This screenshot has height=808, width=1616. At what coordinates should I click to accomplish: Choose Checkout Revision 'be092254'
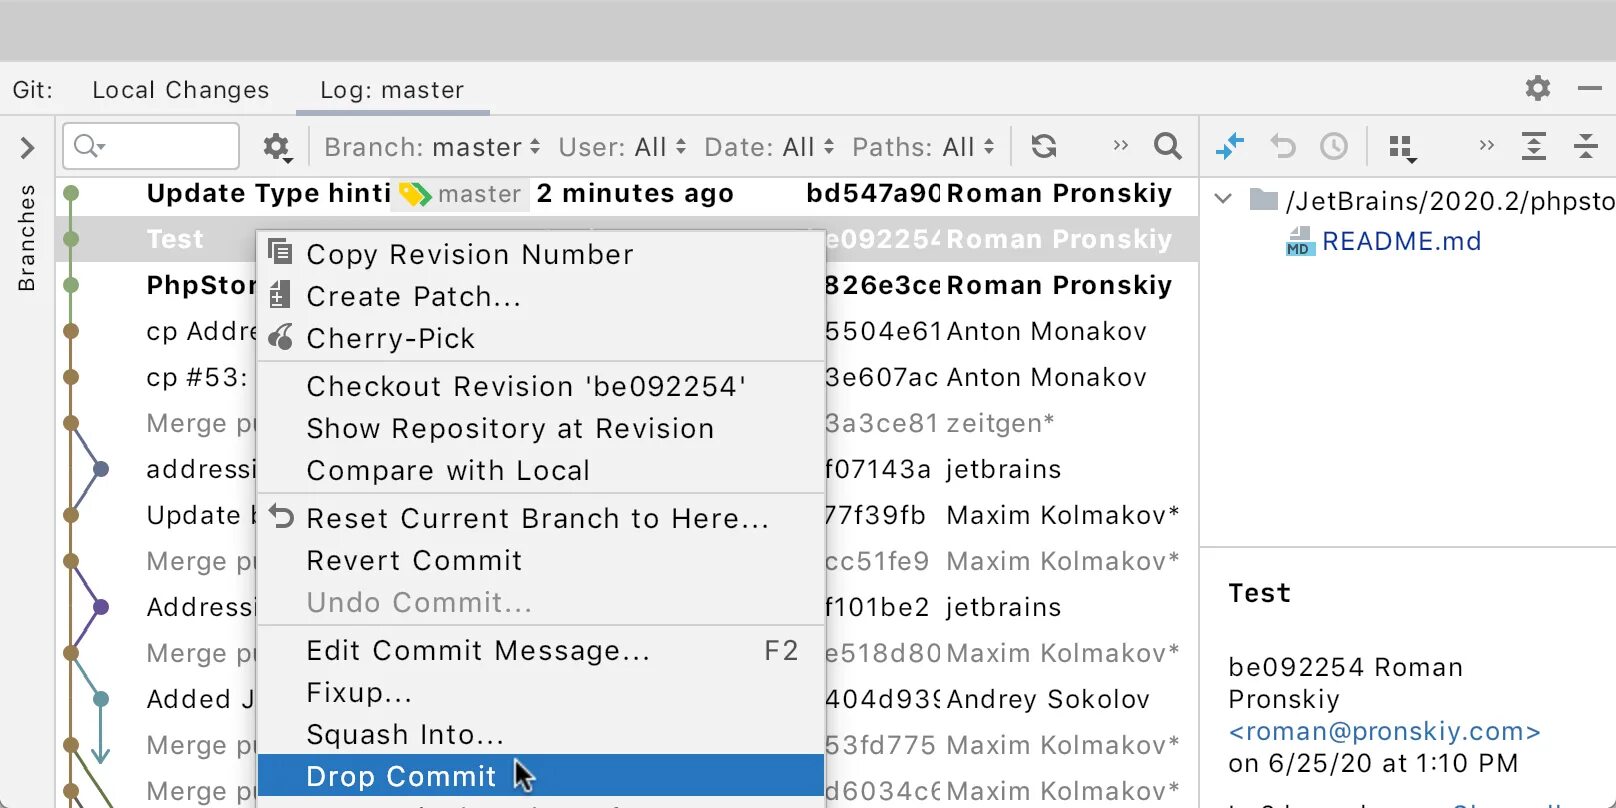pyautogui.click(x=541, y=386)
